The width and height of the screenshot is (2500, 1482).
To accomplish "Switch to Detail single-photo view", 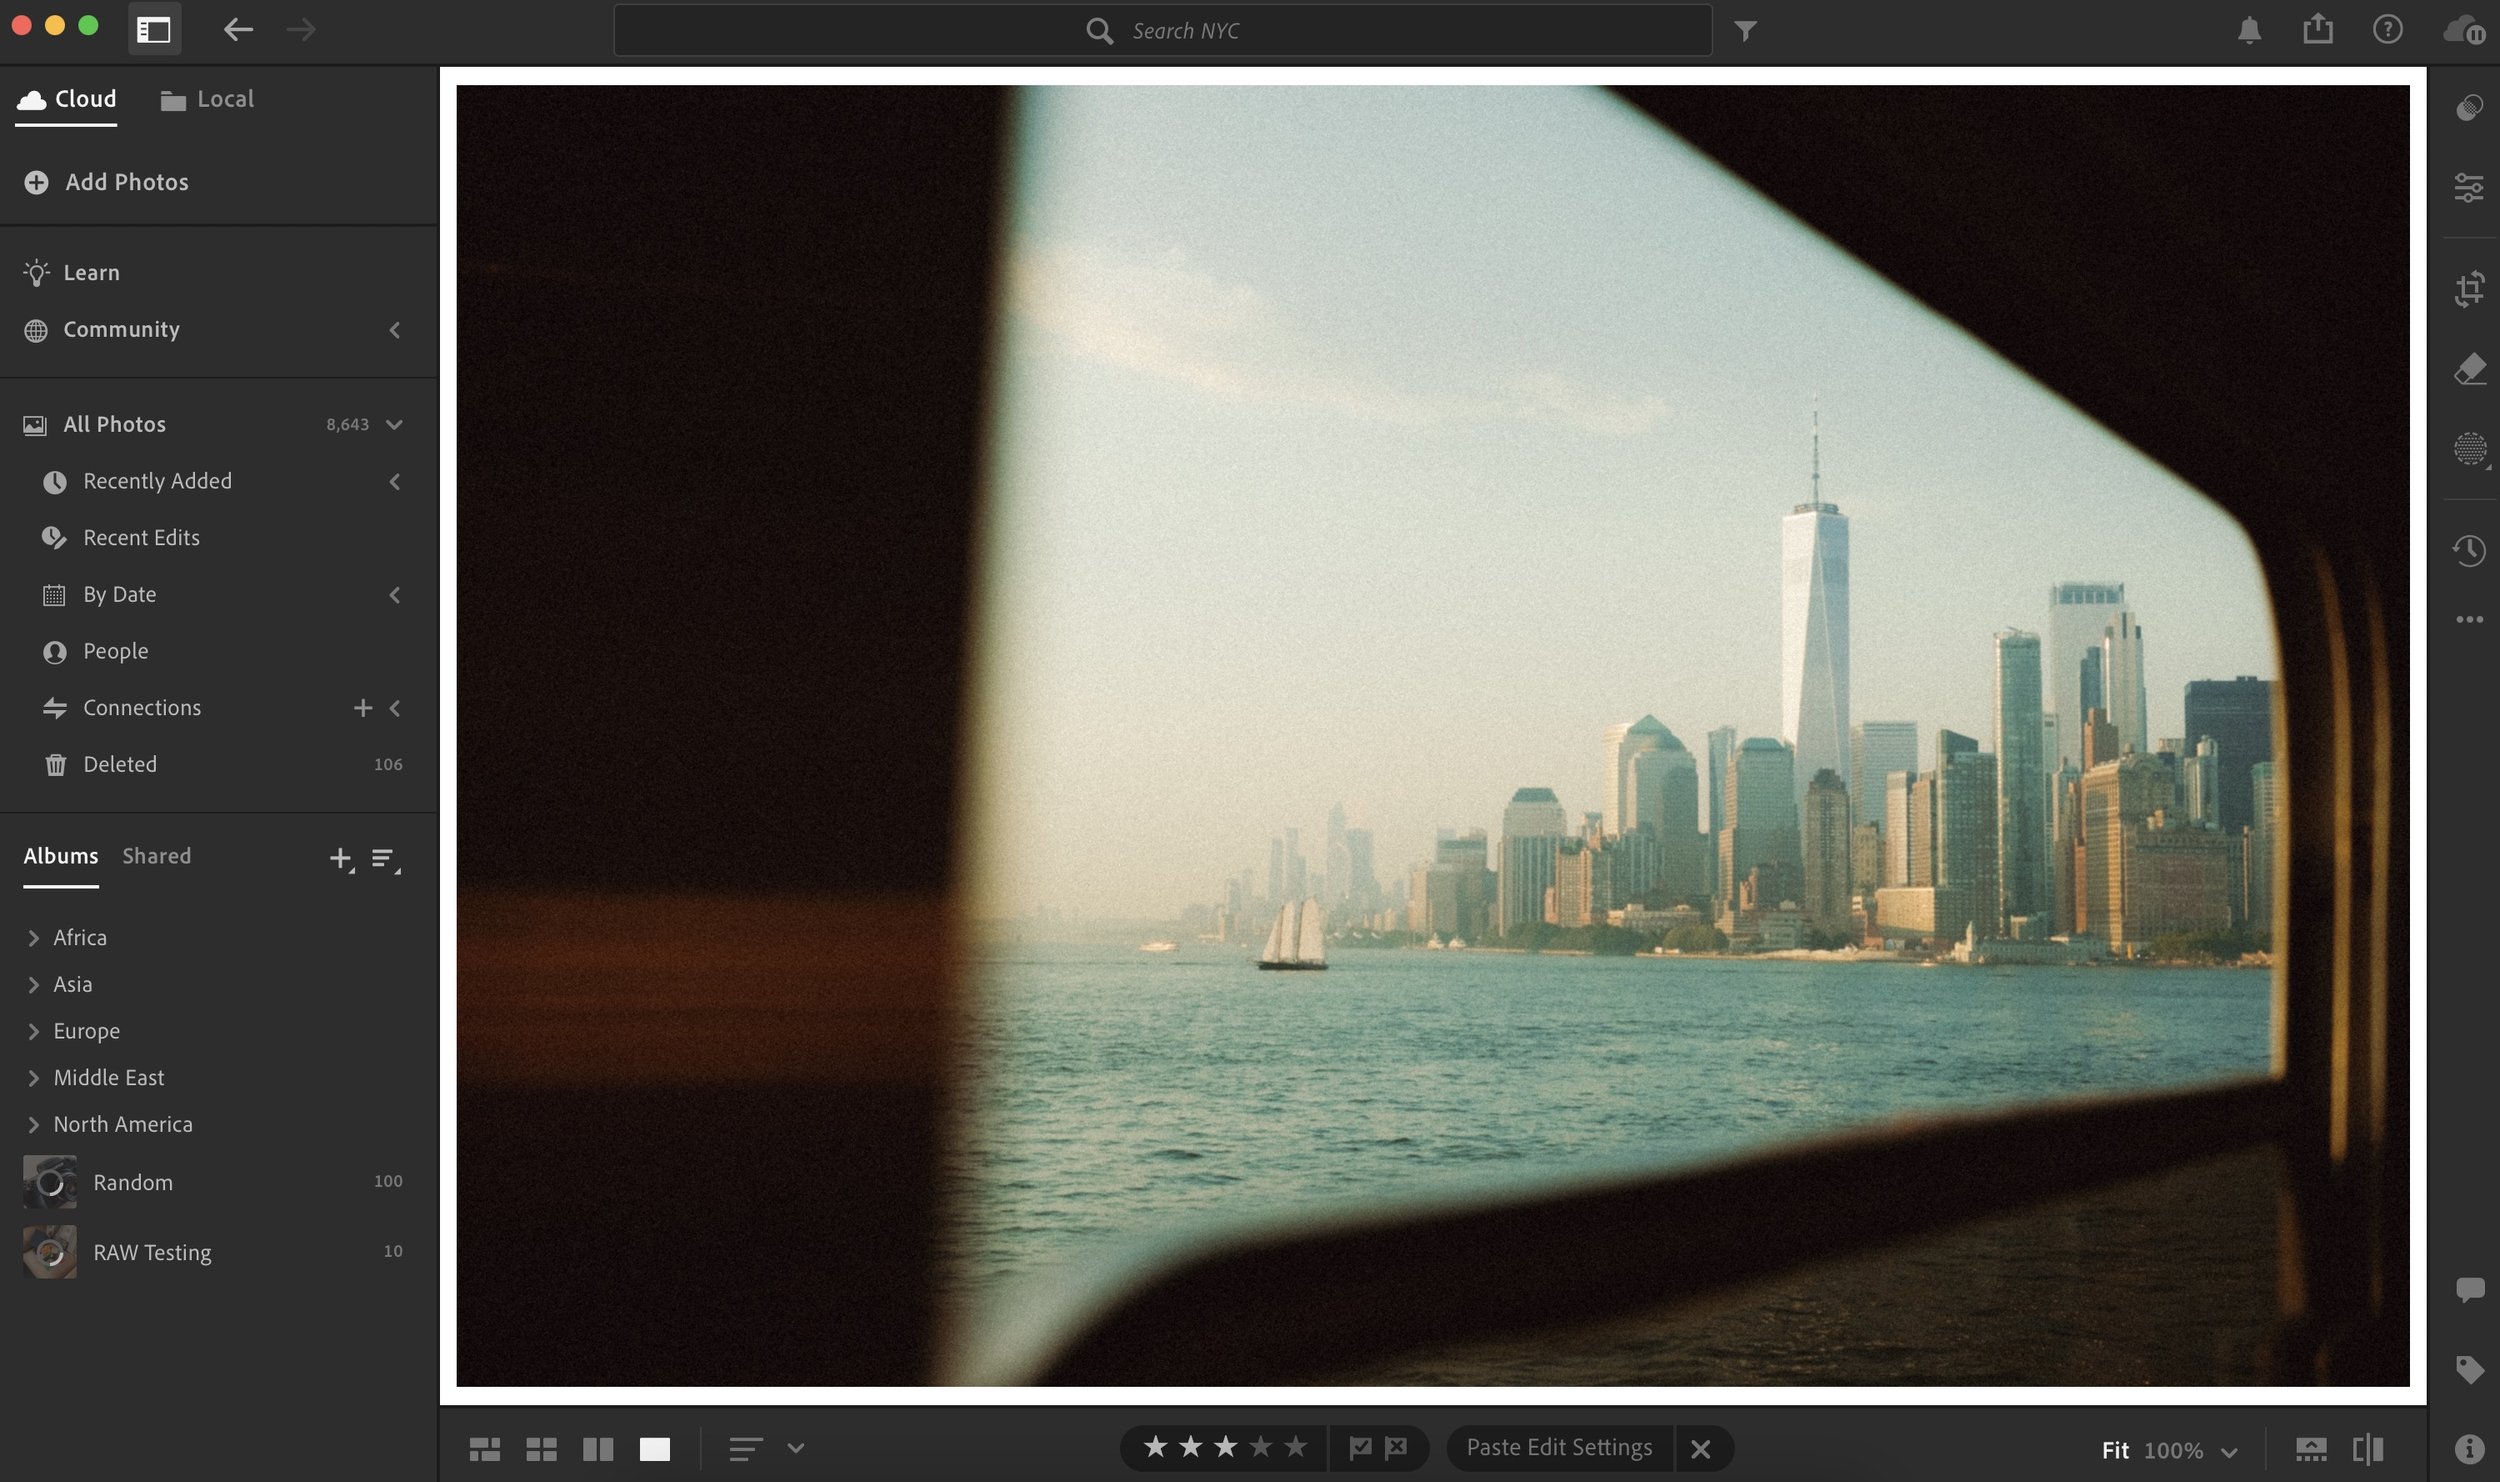I will 655,1449.
